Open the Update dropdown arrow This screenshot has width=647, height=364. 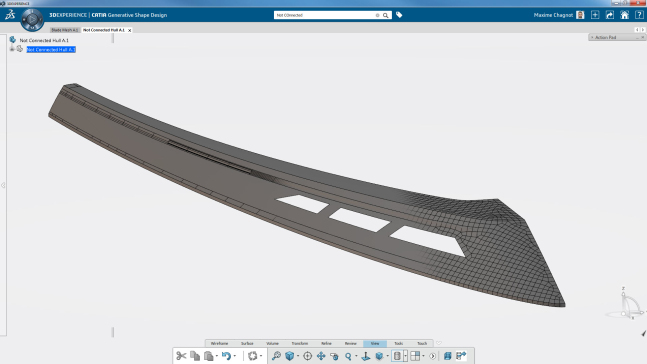261,356
